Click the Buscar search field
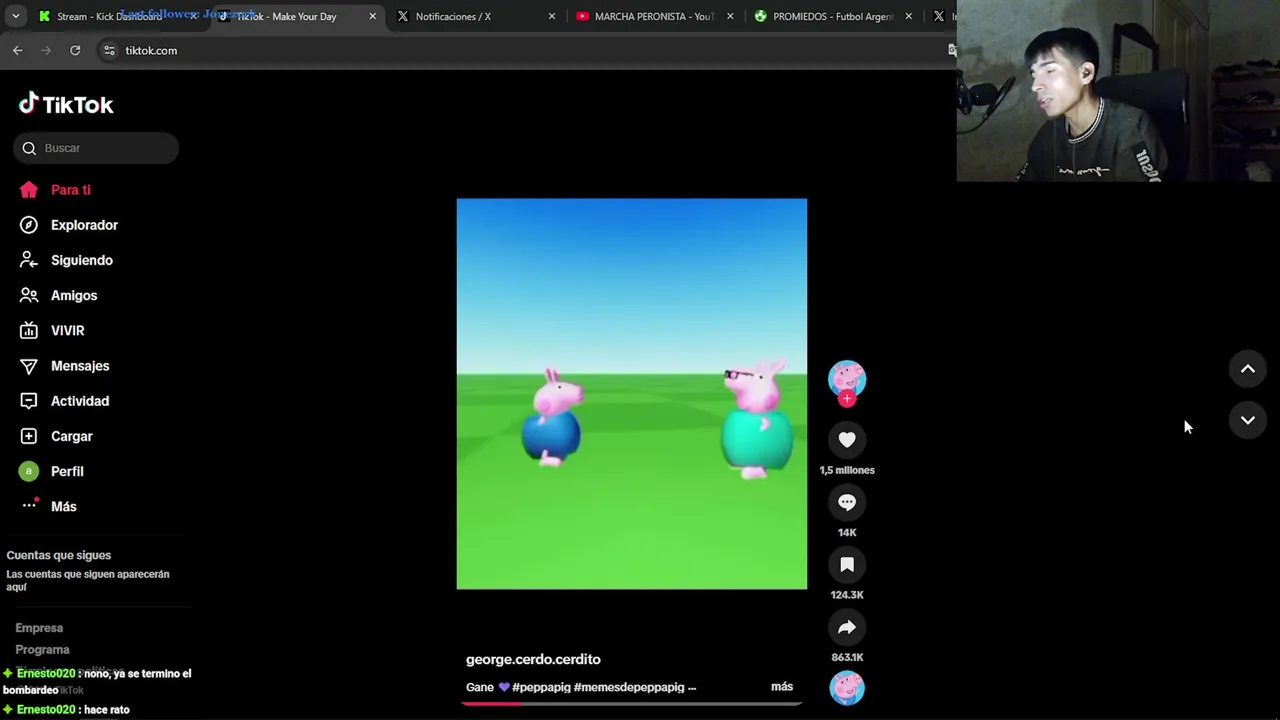The image size is (1280, 720). (x=96, y=148)
